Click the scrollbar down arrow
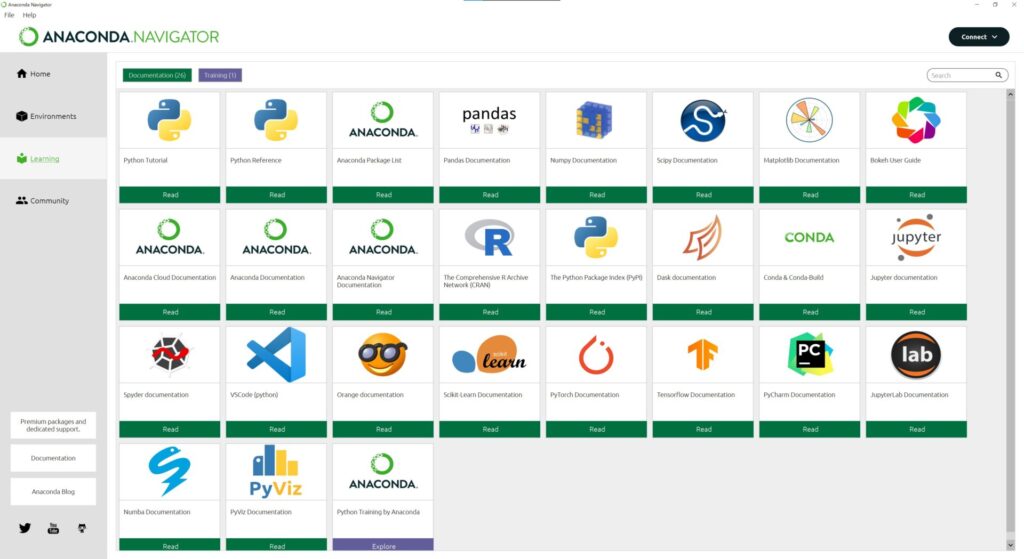1024x559 pixels. coord(1010,544)
